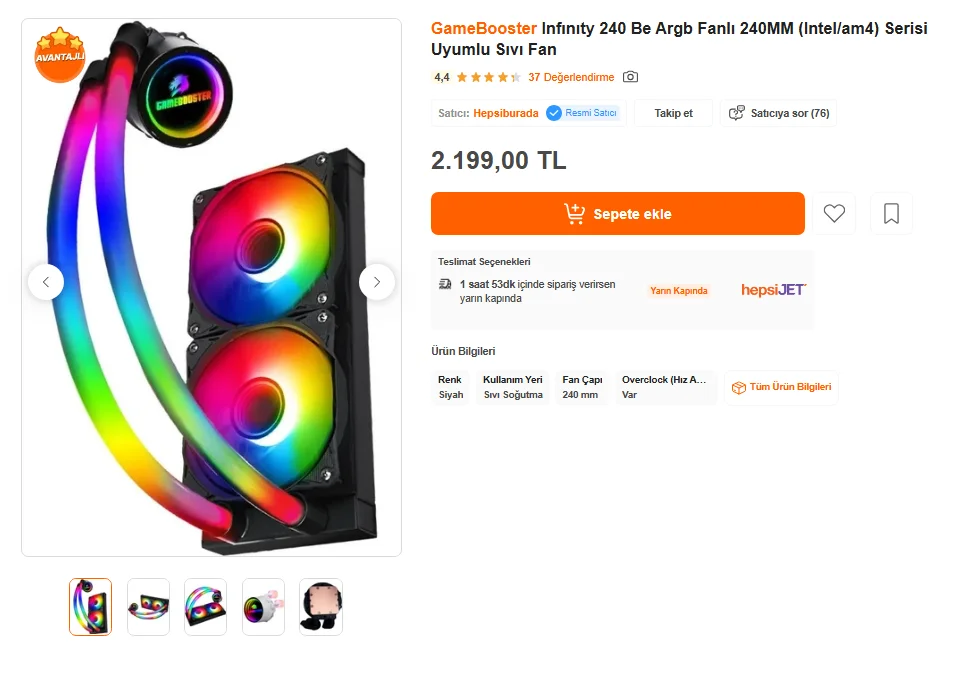Expand Tüm Ürün Bilgileri details
This screenshot has width=973, height=678.
(781, 387)
